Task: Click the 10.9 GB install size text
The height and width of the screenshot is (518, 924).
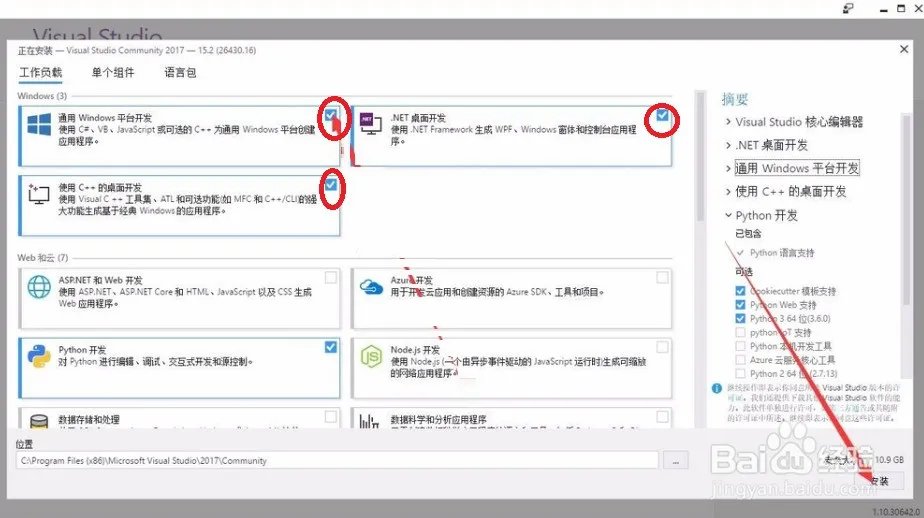Action: coord(889,460)
